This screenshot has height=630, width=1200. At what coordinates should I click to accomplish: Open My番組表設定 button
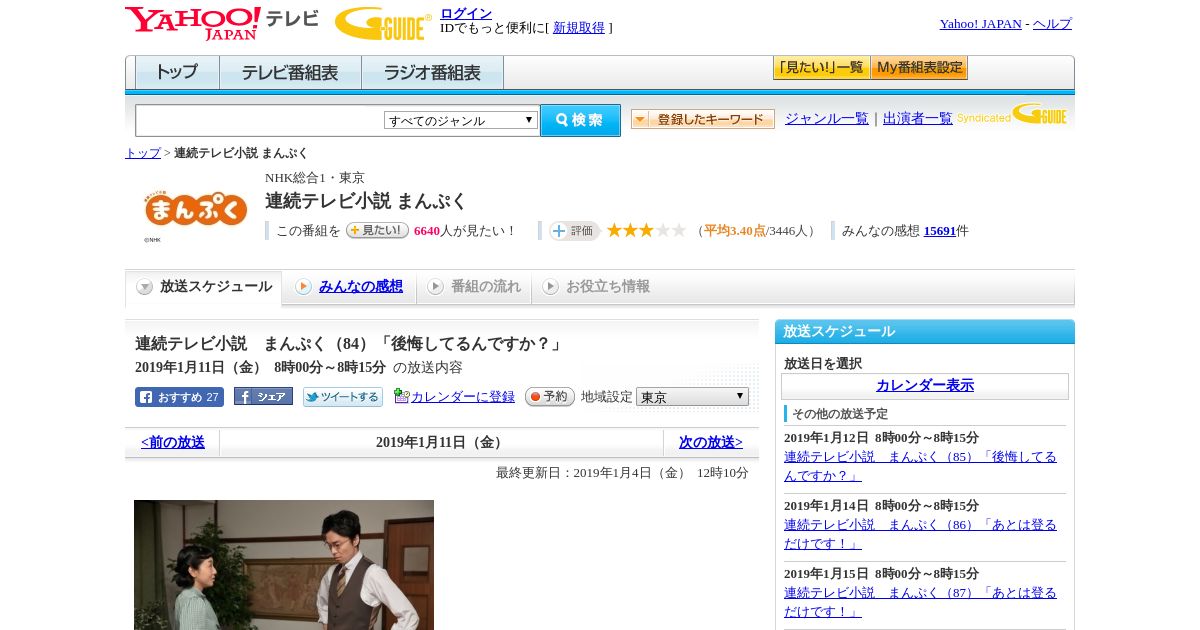click(x=919, y=68)
